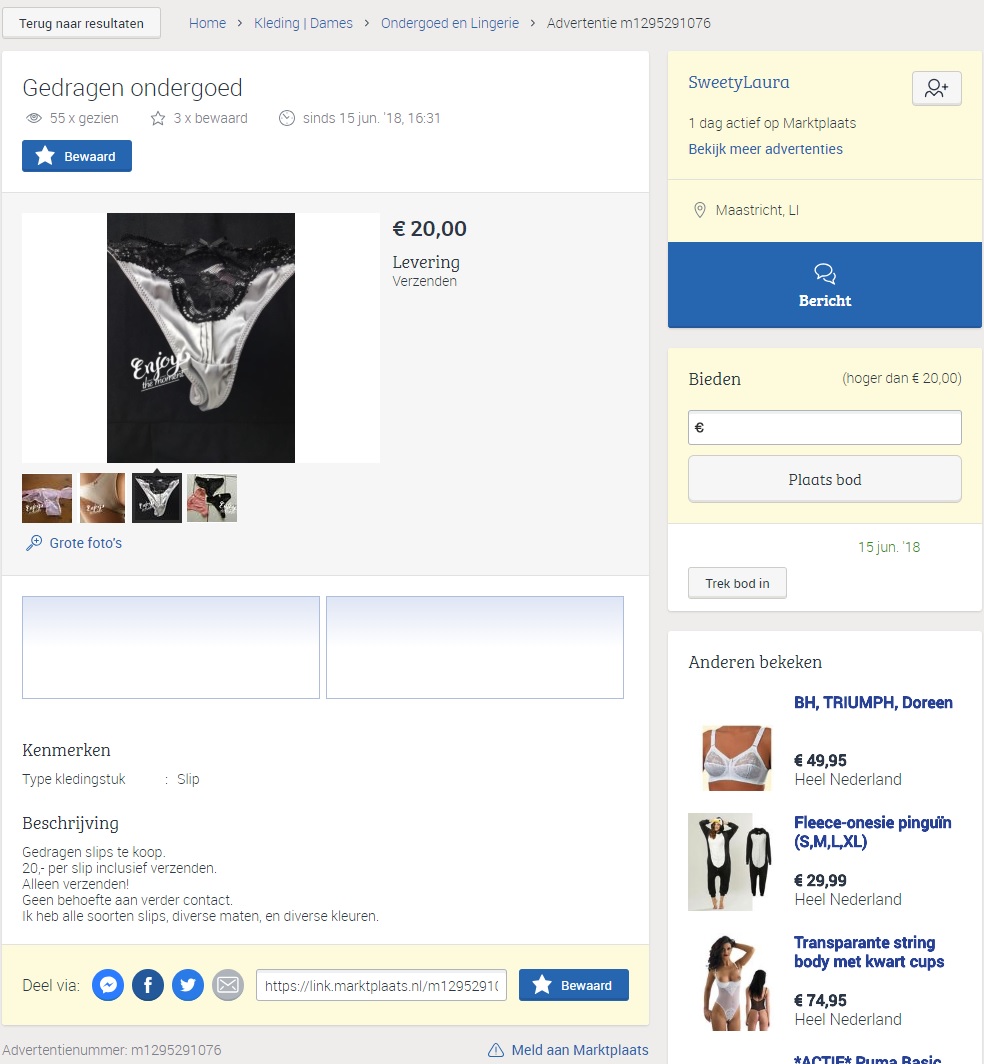Viewport: 984px width, 1064px height.
Task: Open the BH, TRIUMPH, Doreen listing
Action: tap(873, 702)
